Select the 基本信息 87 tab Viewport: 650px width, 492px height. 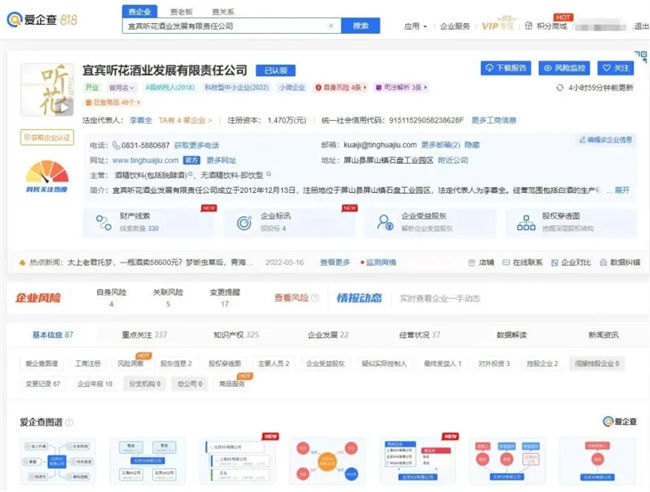[x=53, y=335]
